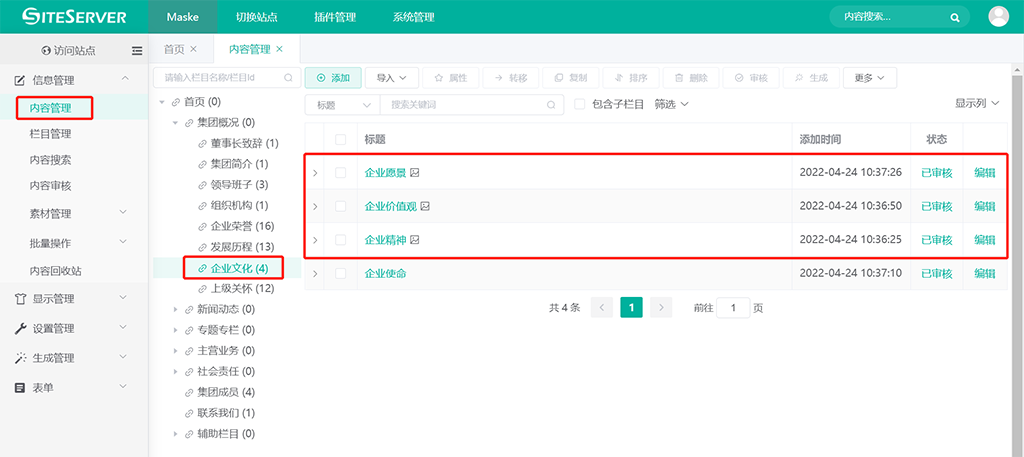The width and height of the screenshot is (1024, 457).
Task: Click the 前往 page number input field
Action: (733, 308)
